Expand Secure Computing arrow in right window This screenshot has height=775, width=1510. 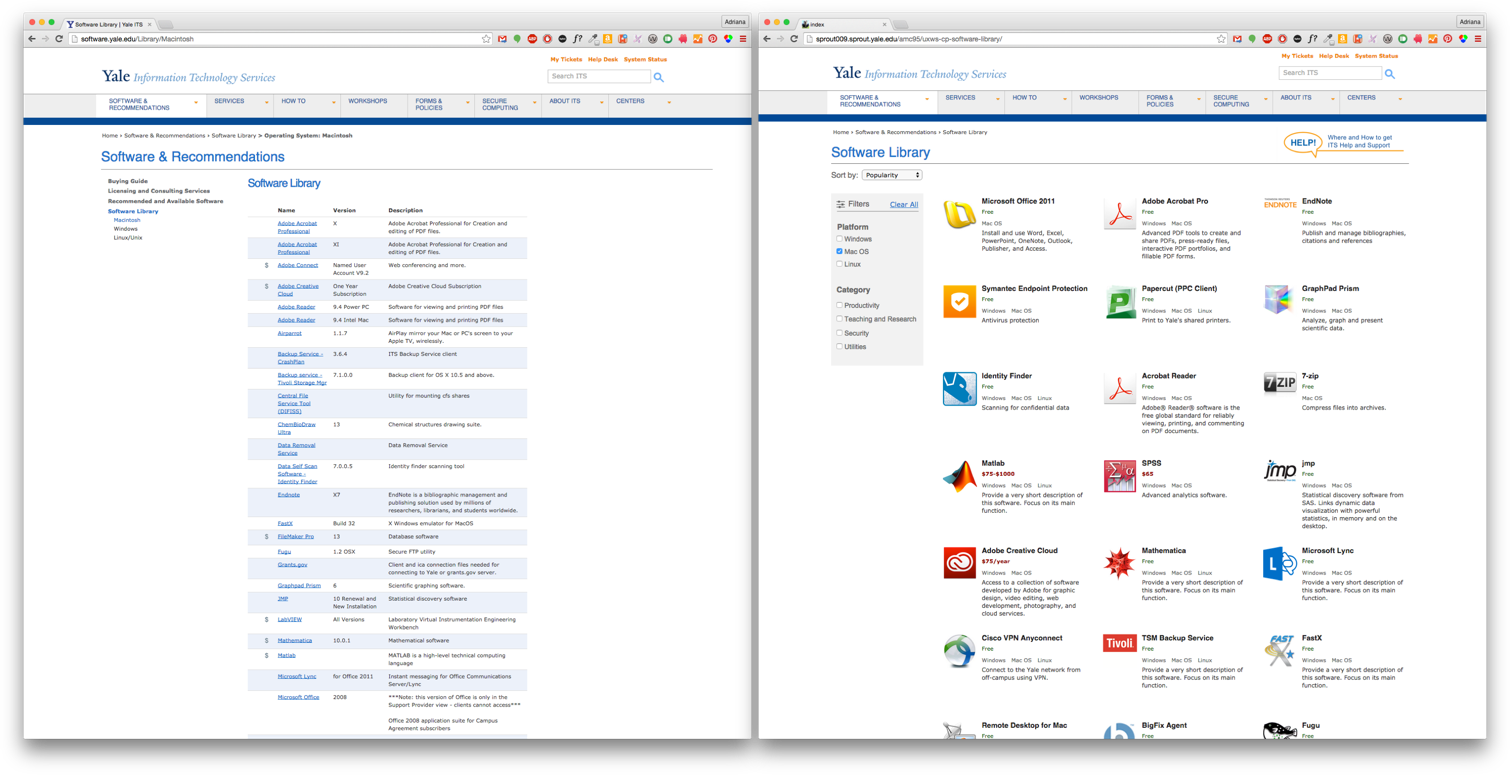[x=1266, y=100]
